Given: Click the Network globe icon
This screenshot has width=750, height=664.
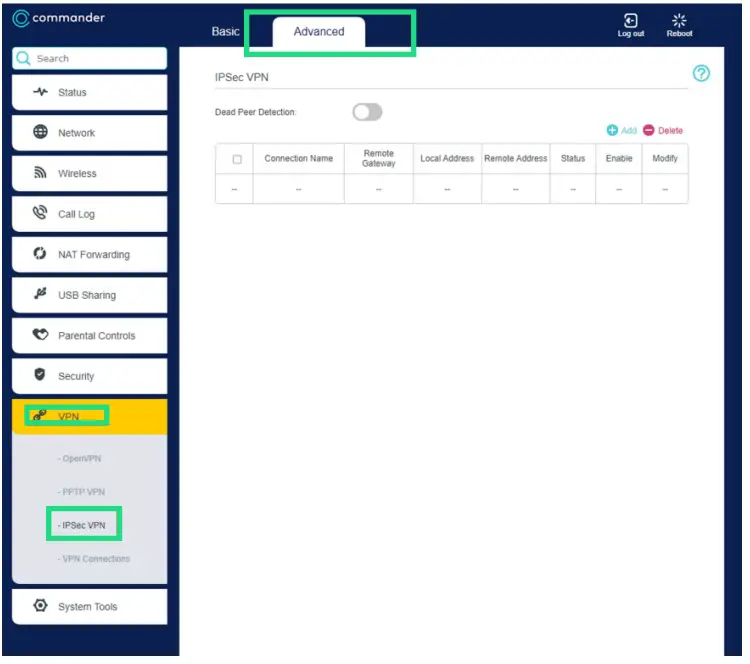Looking at the screenshot, I should pos(41,132).
